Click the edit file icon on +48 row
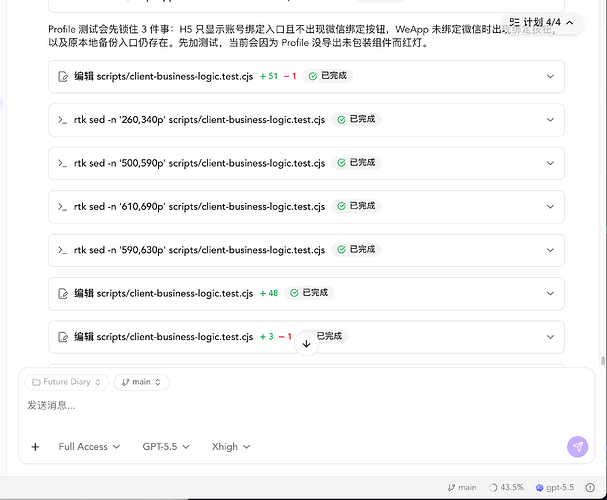Screen dimensions: 607x500 point(63,293)
